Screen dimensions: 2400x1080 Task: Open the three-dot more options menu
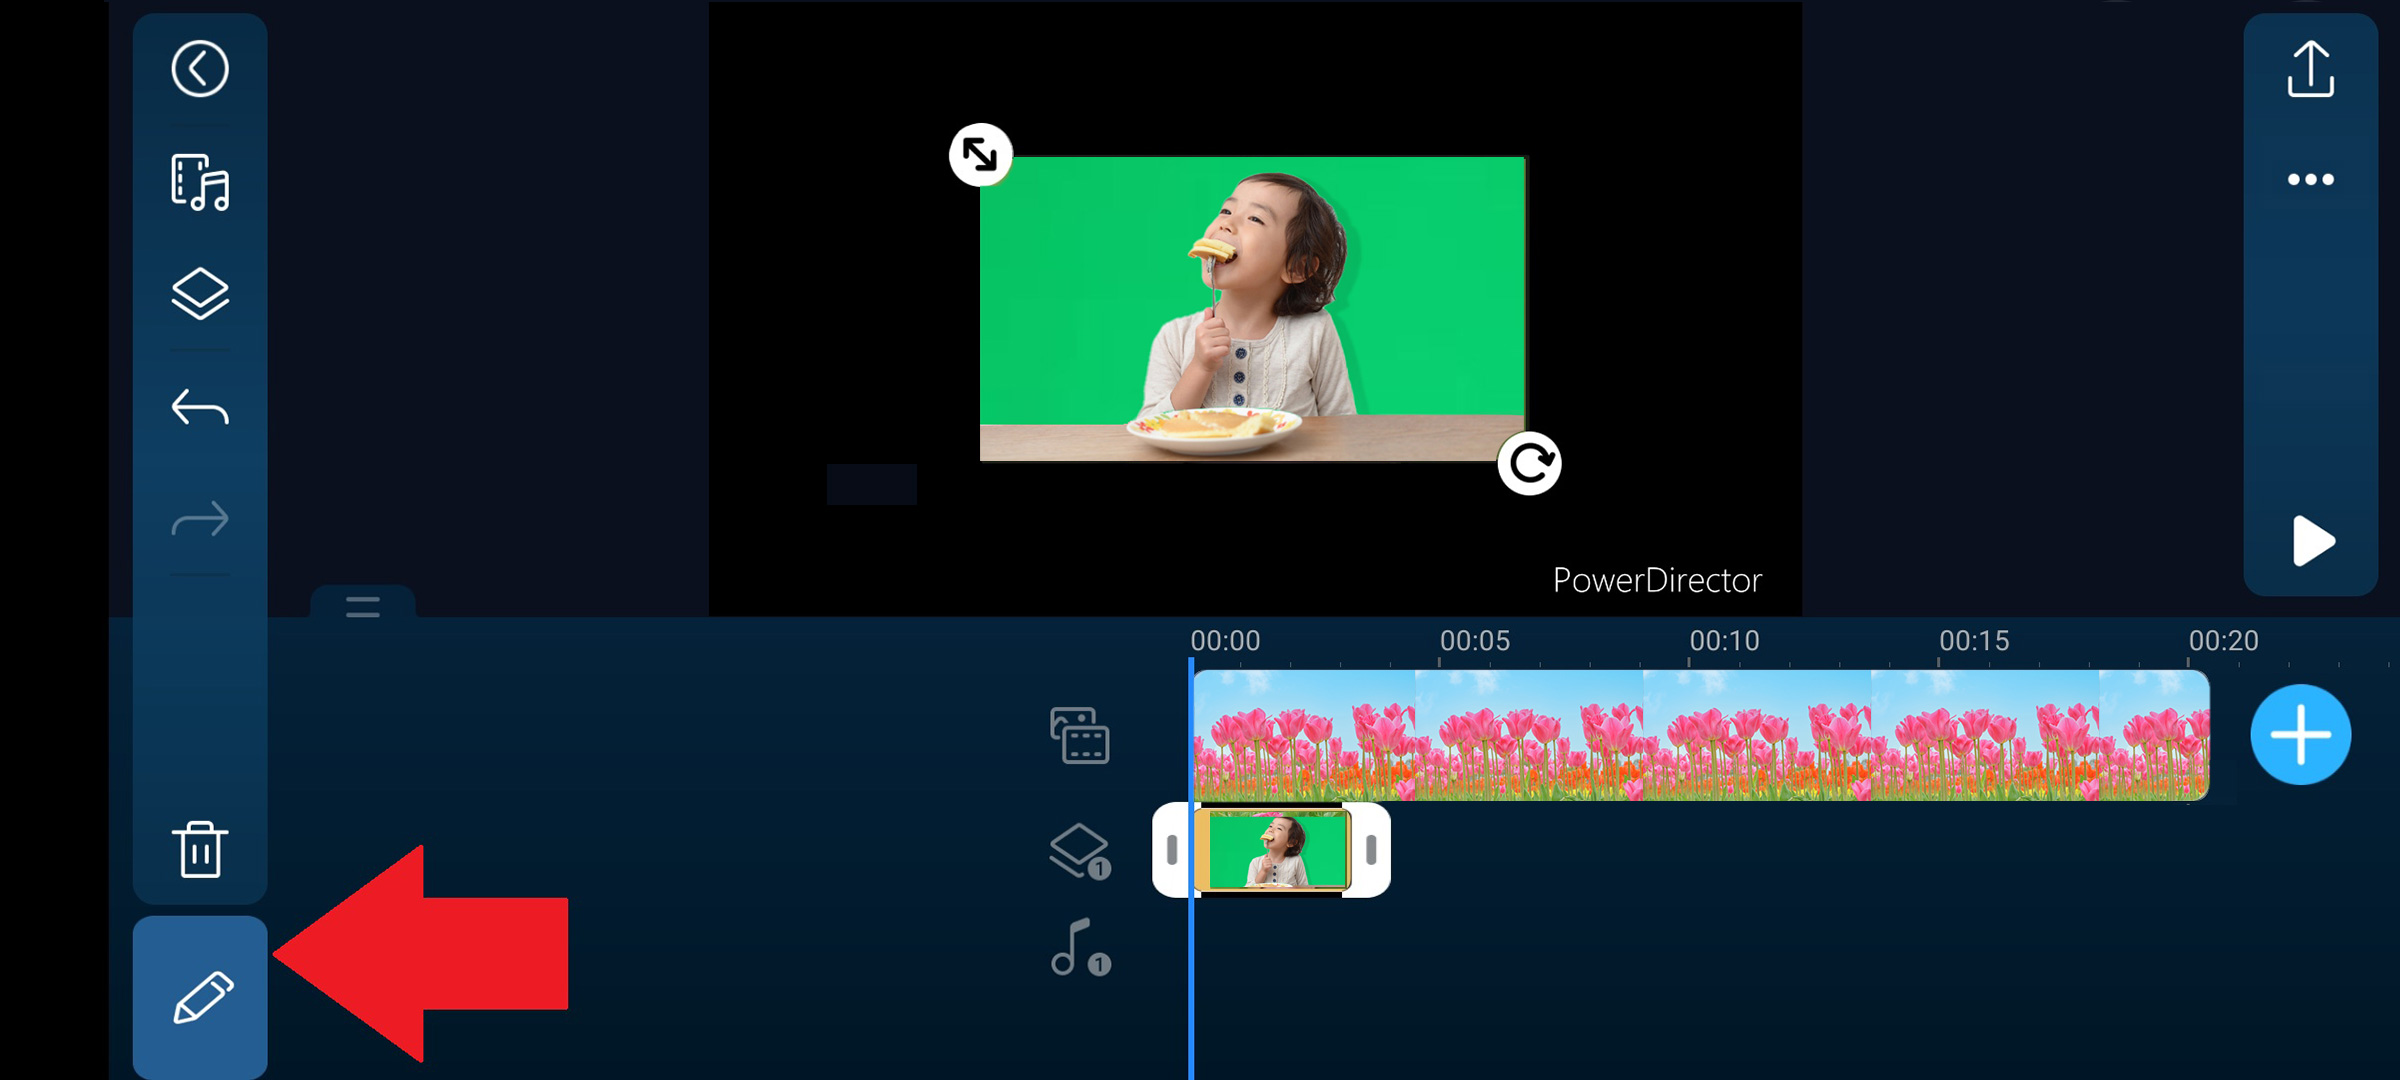pos(2310,180)
